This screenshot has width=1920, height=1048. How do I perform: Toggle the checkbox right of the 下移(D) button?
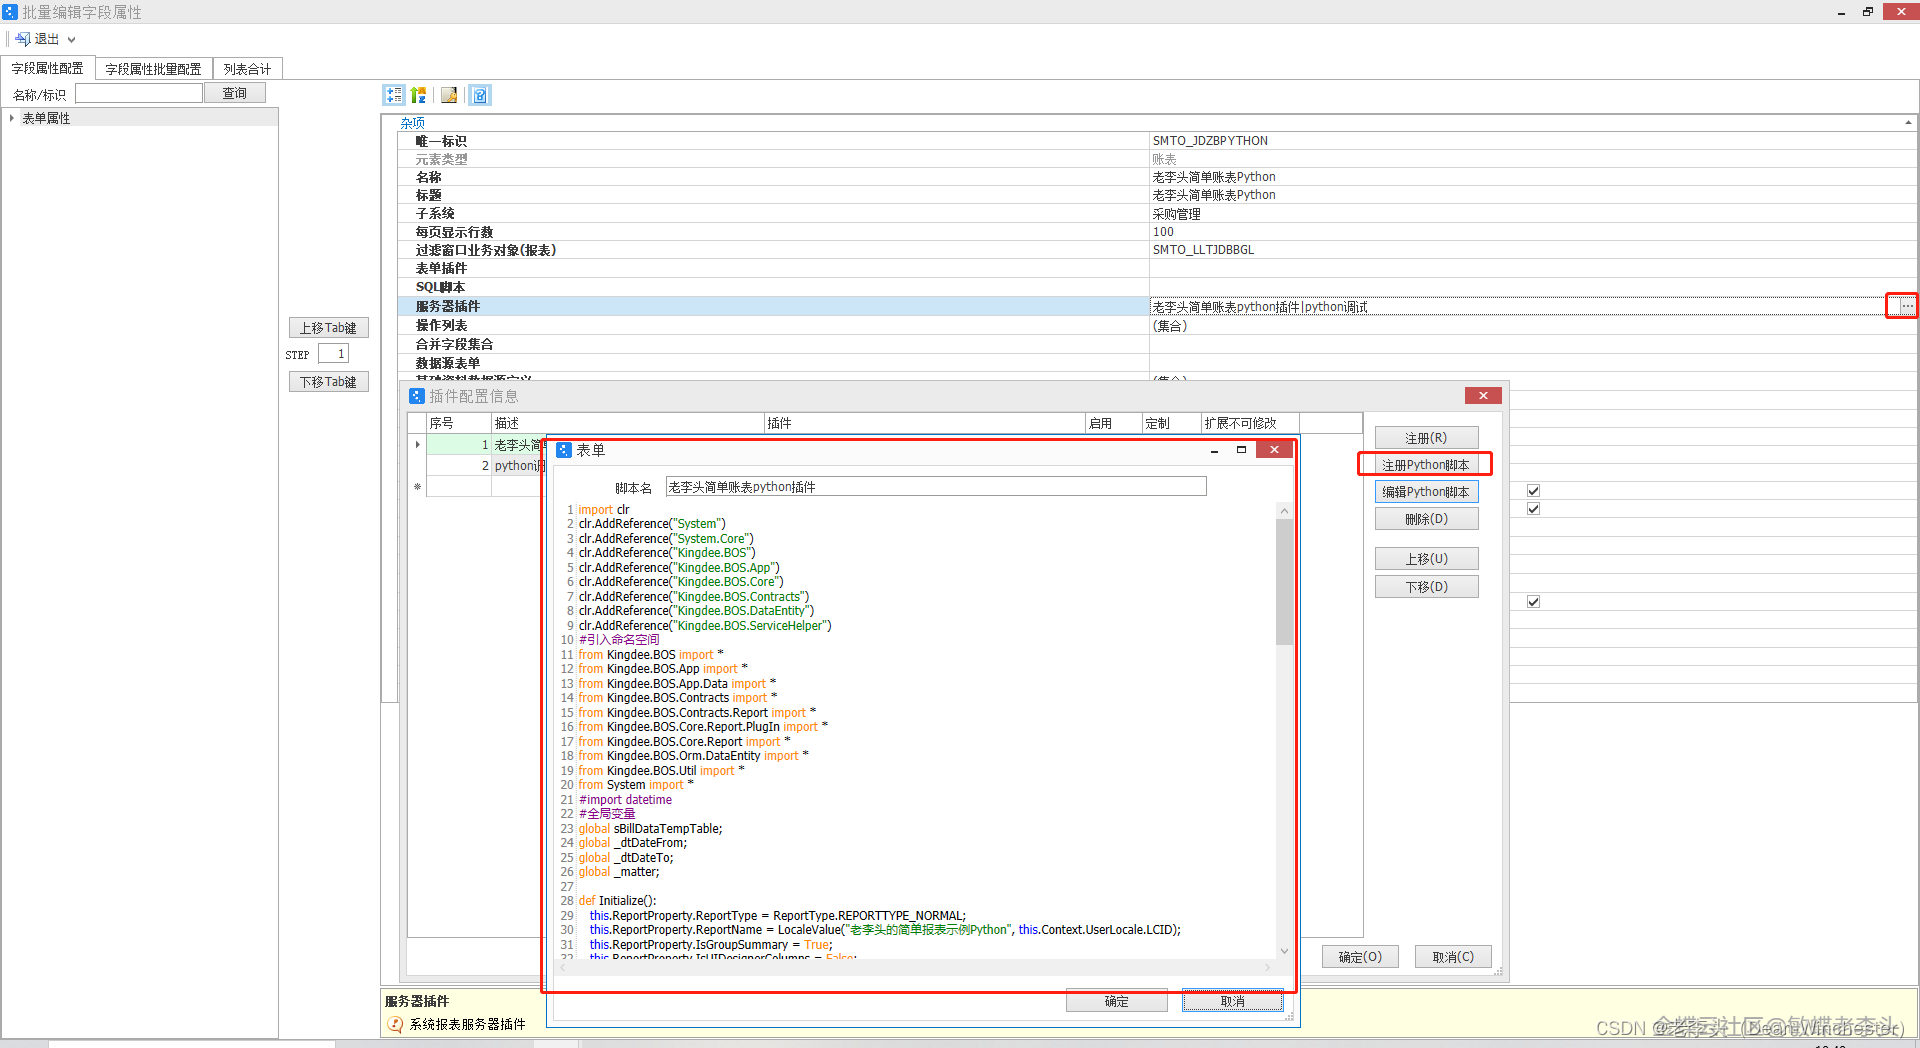1533,602
